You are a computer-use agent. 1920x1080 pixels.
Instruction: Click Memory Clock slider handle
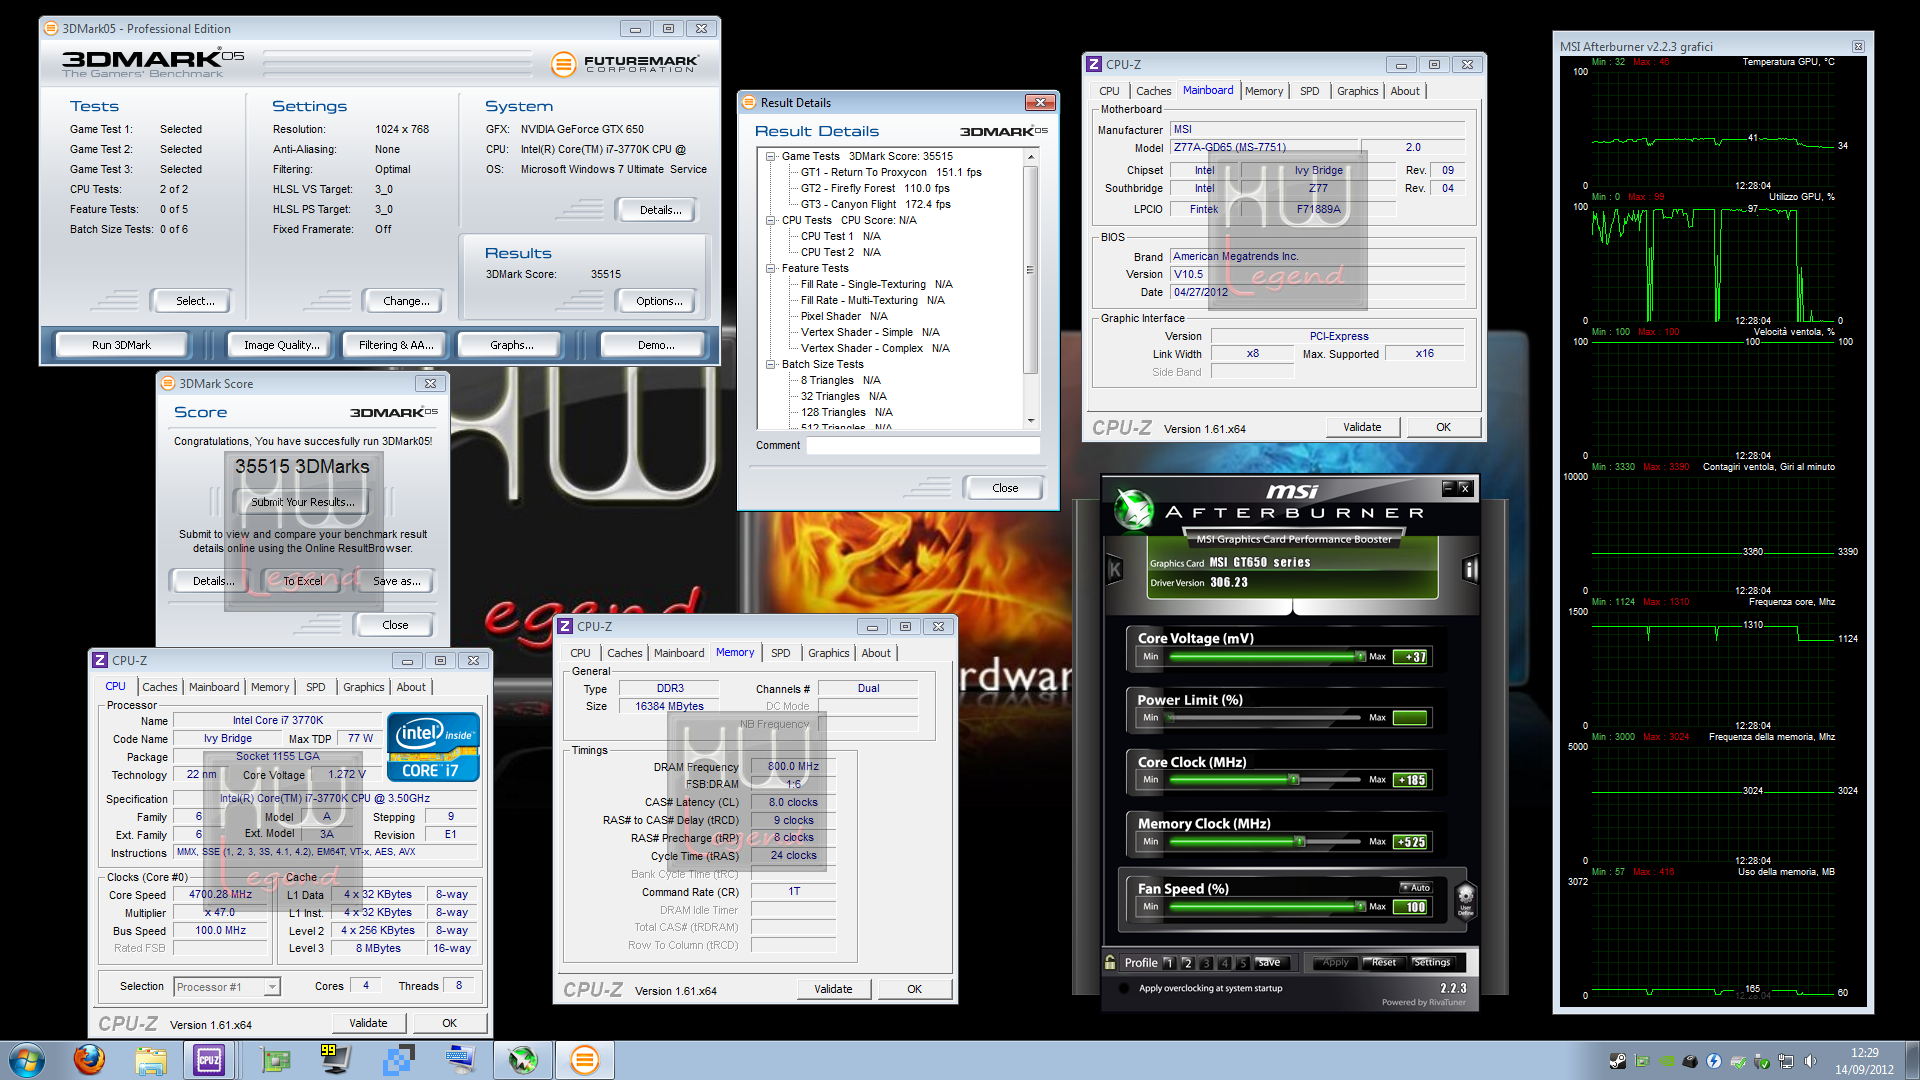point(1301,842)
